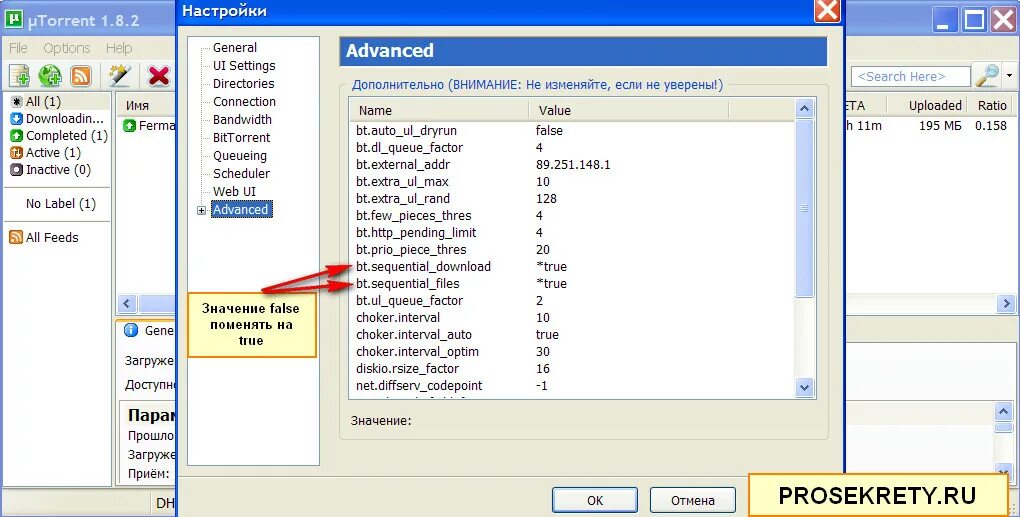Click the Name column header

(439, 111)
